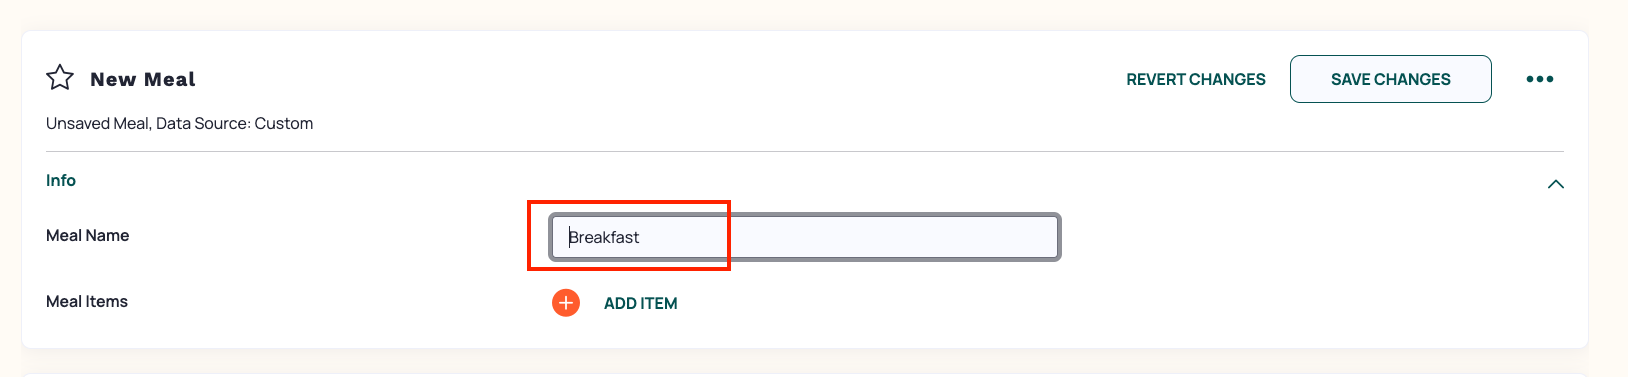Select the Info section header
The width and height of the screenshot is (1628, 377).
click(x=61, y=180)
